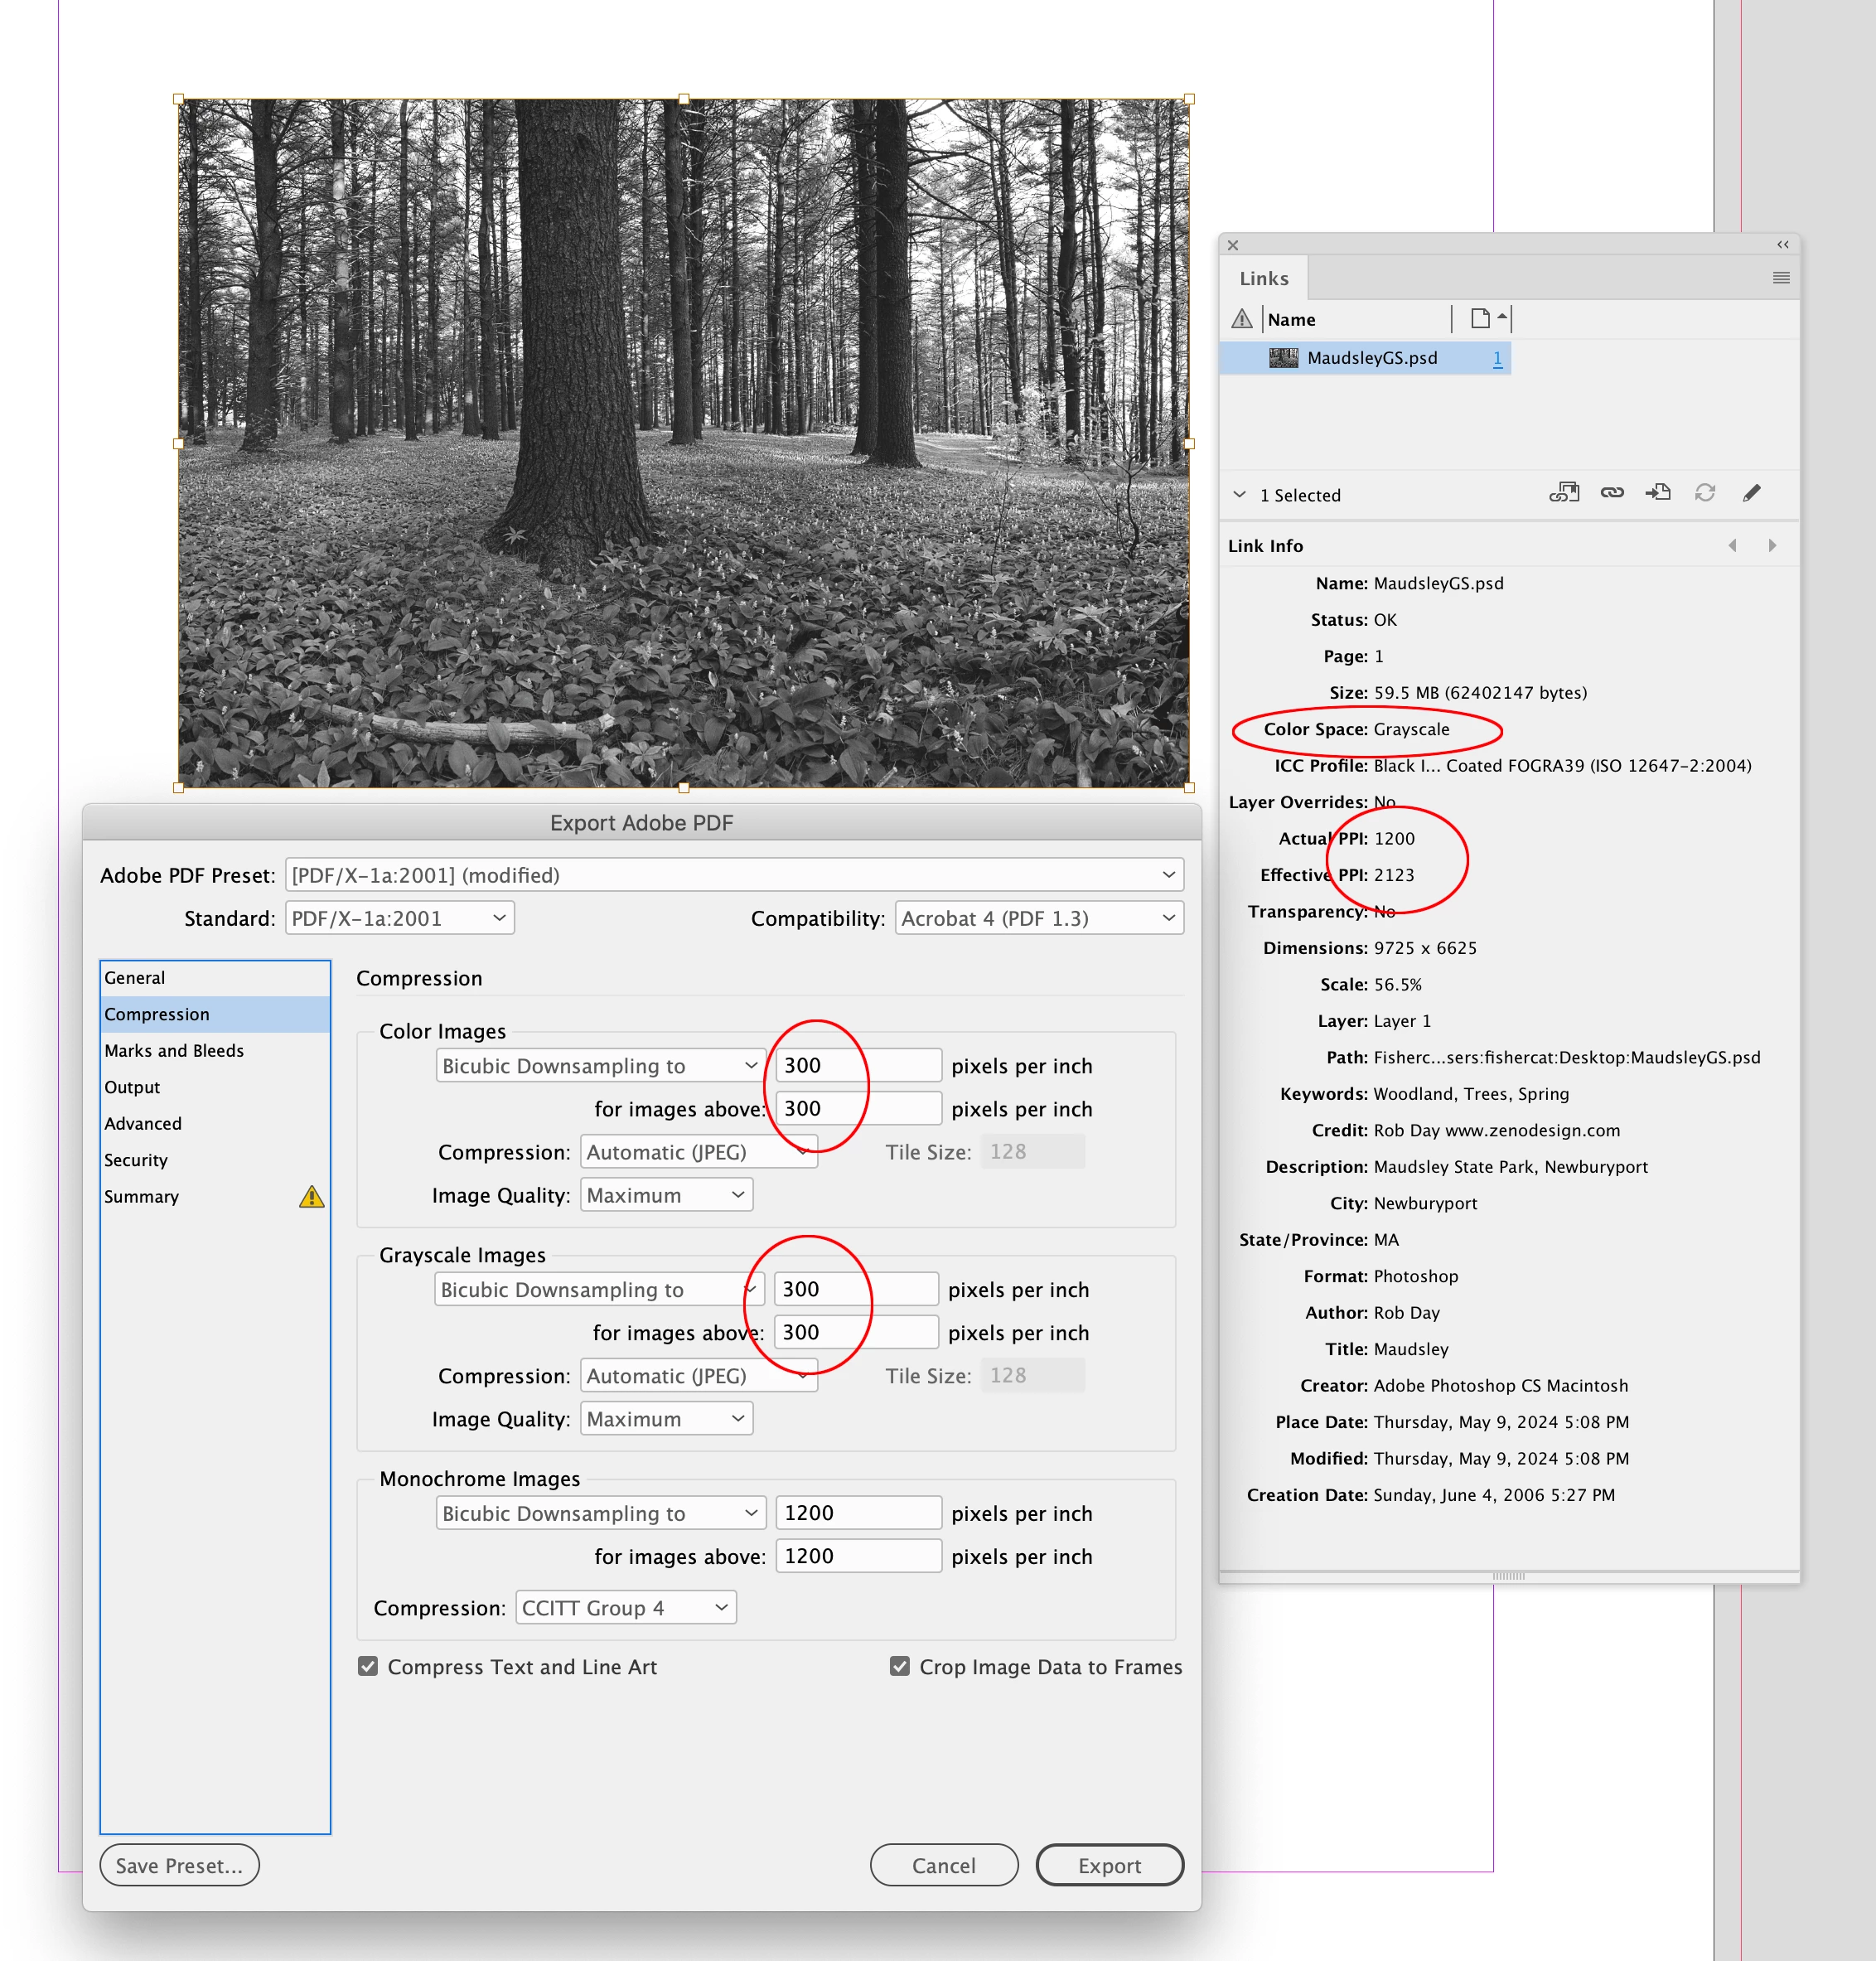Click the Update Link refresh icon

tap(1705, 493)
